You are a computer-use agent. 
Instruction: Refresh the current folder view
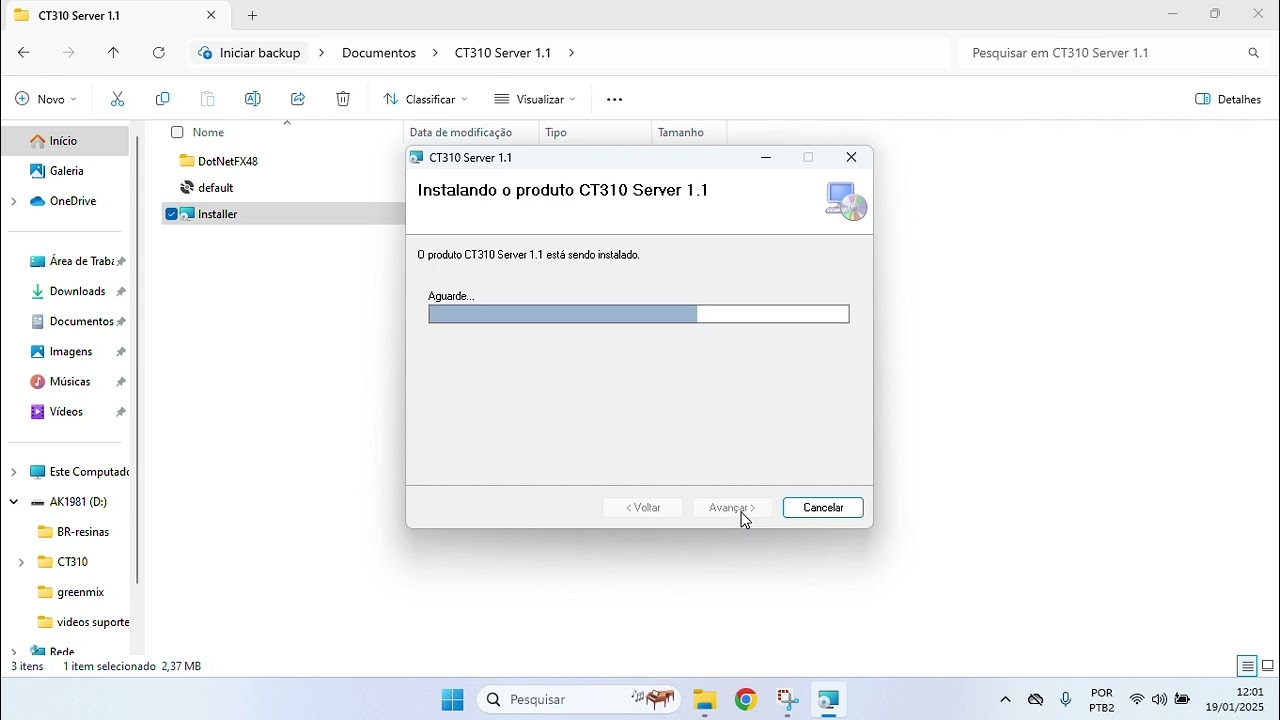click(x=159, y=53)
